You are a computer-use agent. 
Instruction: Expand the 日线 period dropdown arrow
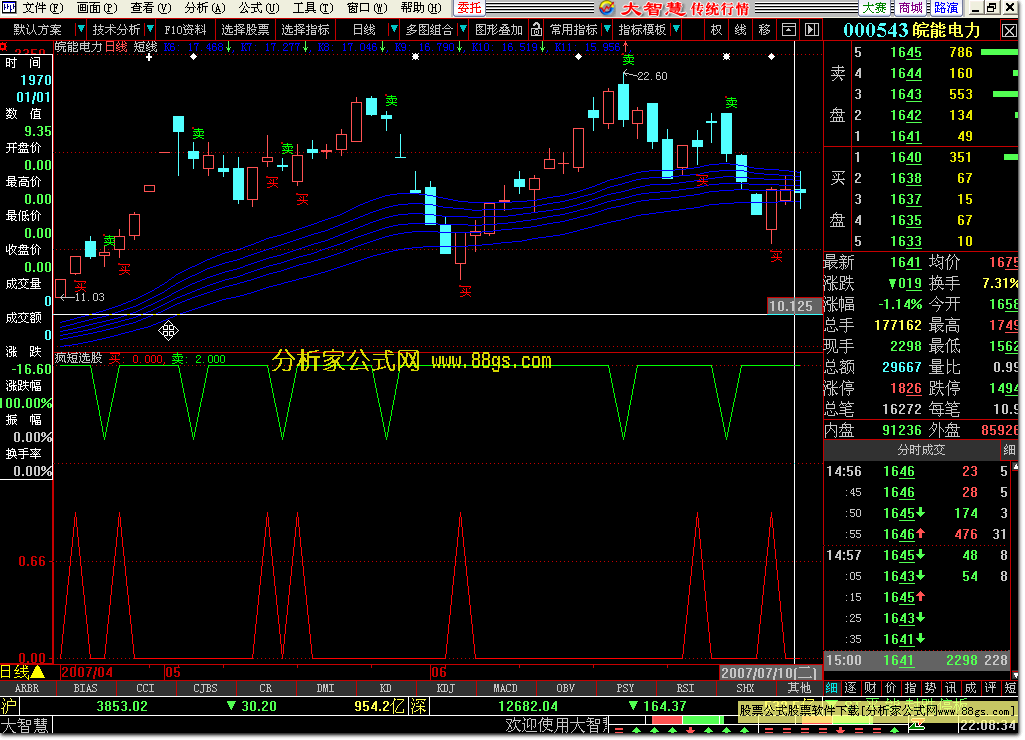(394, 29)
